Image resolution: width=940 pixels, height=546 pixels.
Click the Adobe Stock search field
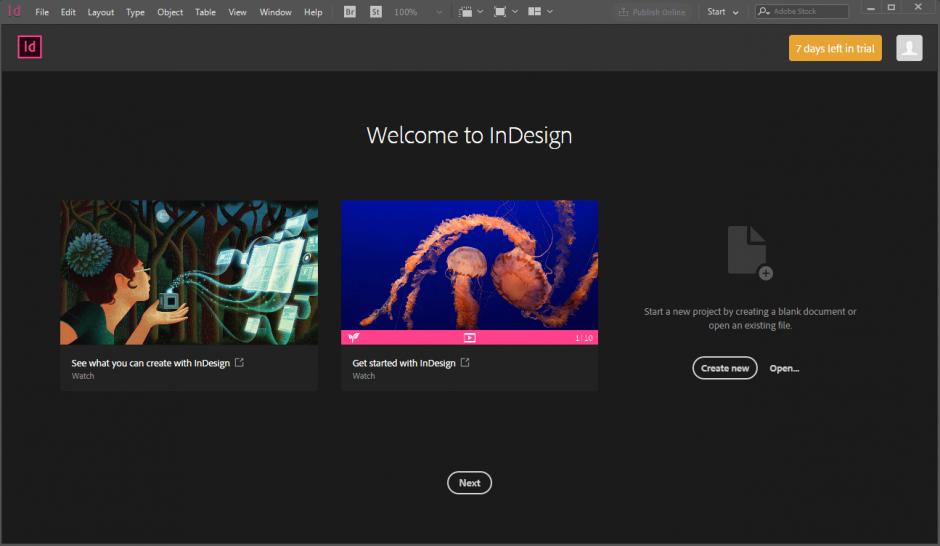coord(802,11)
